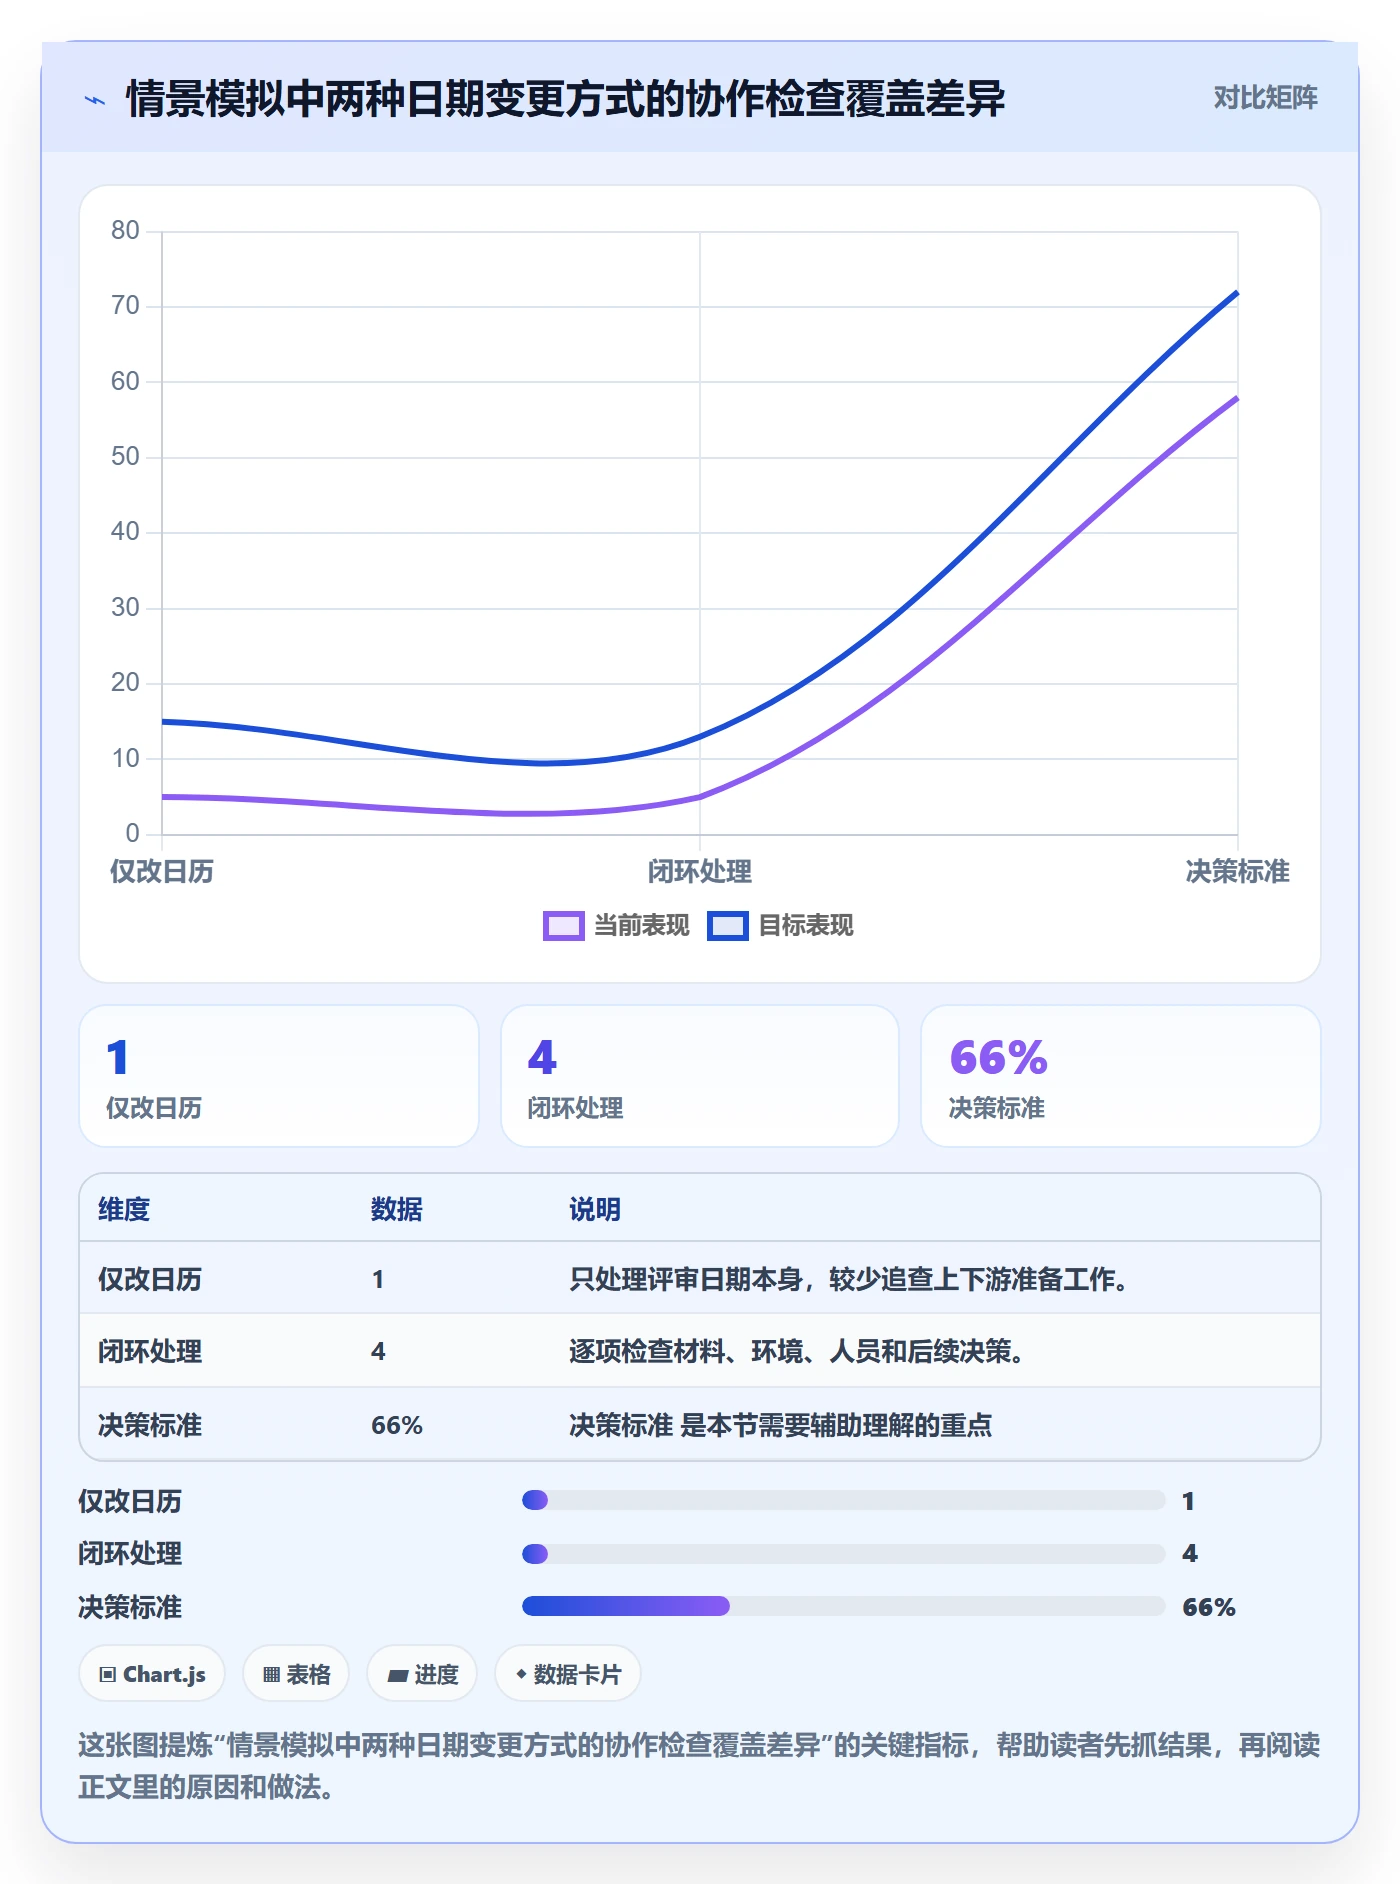
Task: Click the description 决策标准 是本节需要辅助理解的重点
Action: tap(781, 1425)
